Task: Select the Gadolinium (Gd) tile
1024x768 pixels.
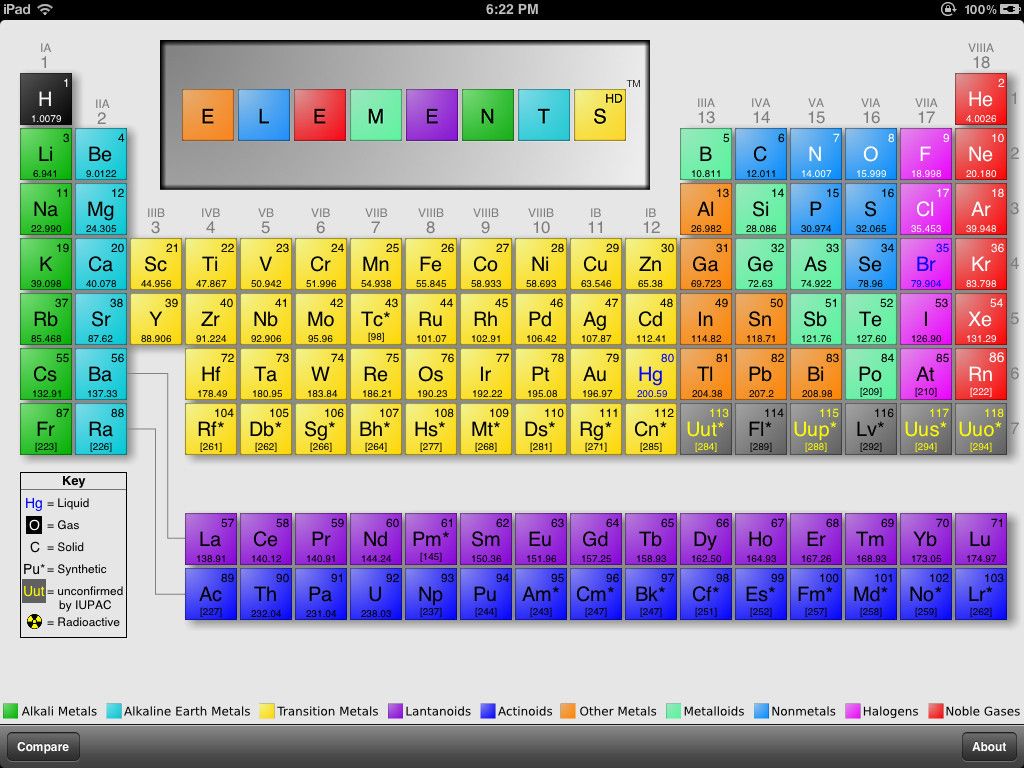Action: click(596, 539)
